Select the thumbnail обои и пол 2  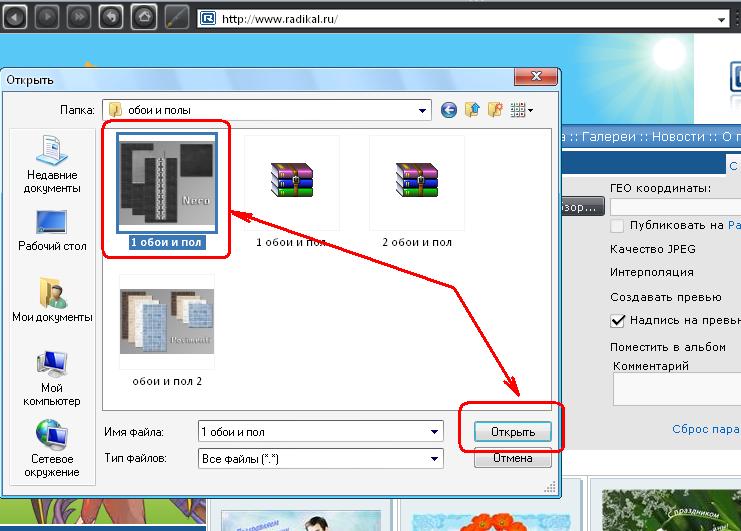tap(167, 331)
